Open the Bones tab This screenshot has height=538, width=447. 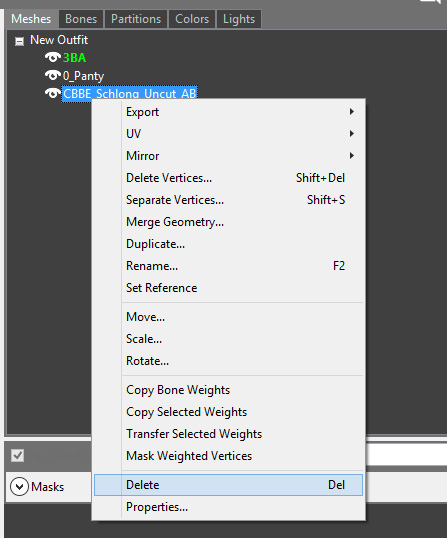(81, 19)
